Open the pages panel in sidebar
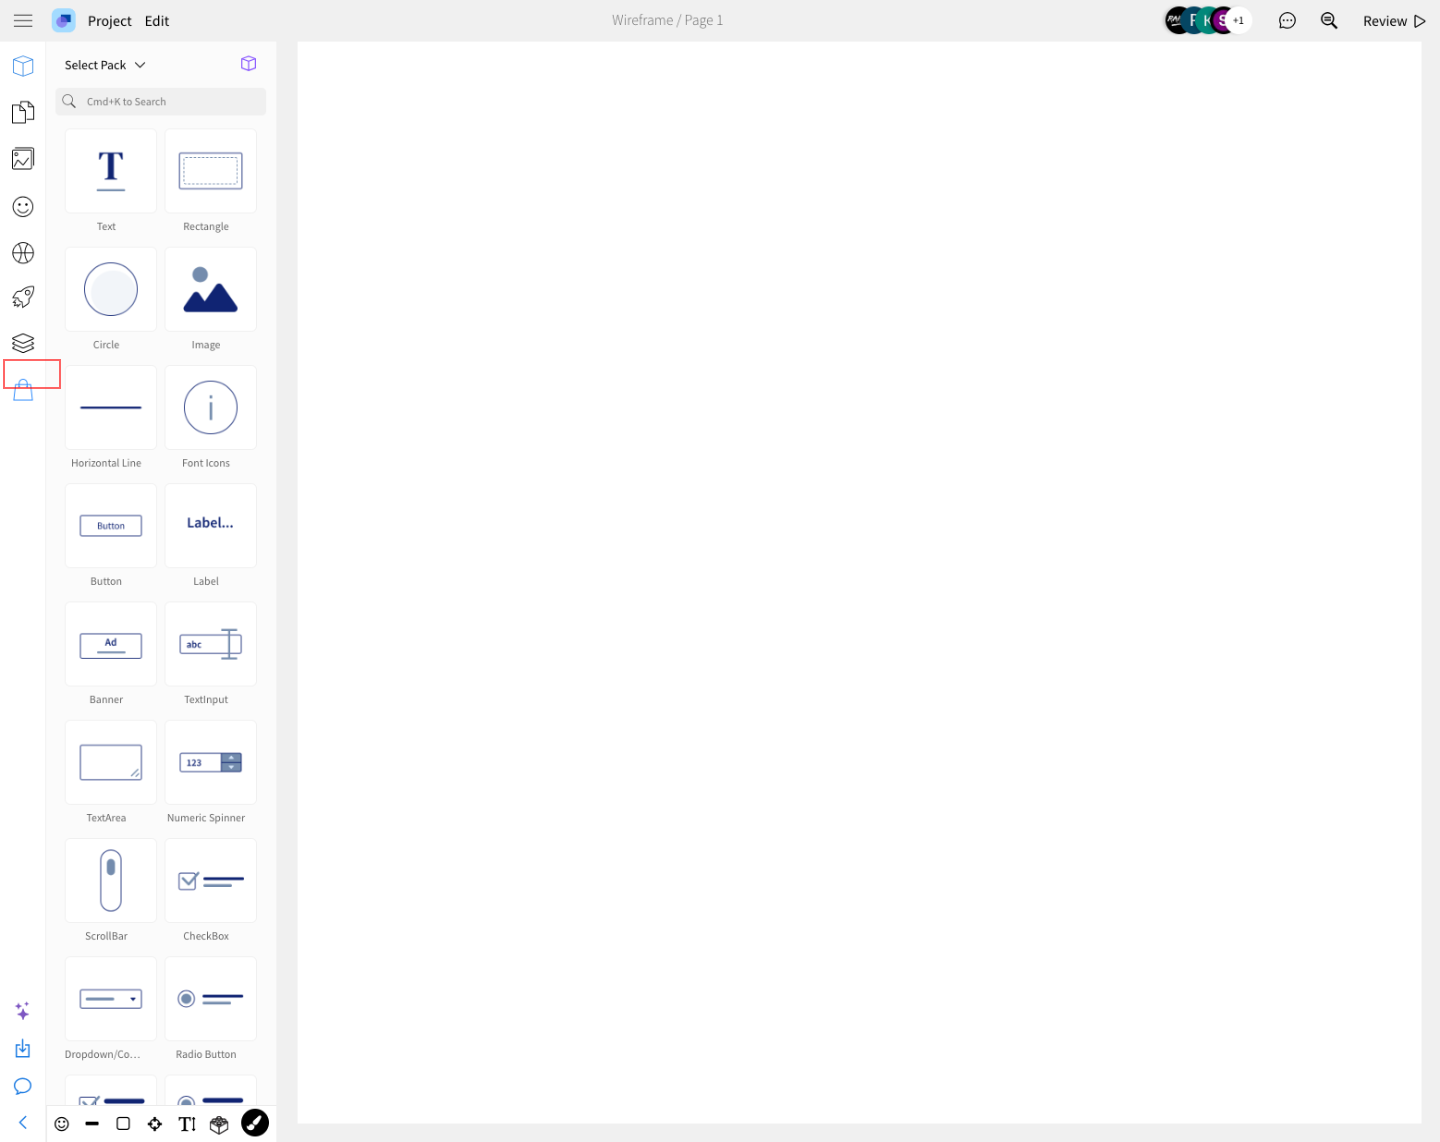This screenshot has width=1440, height=1142. (x=23, y=113)
